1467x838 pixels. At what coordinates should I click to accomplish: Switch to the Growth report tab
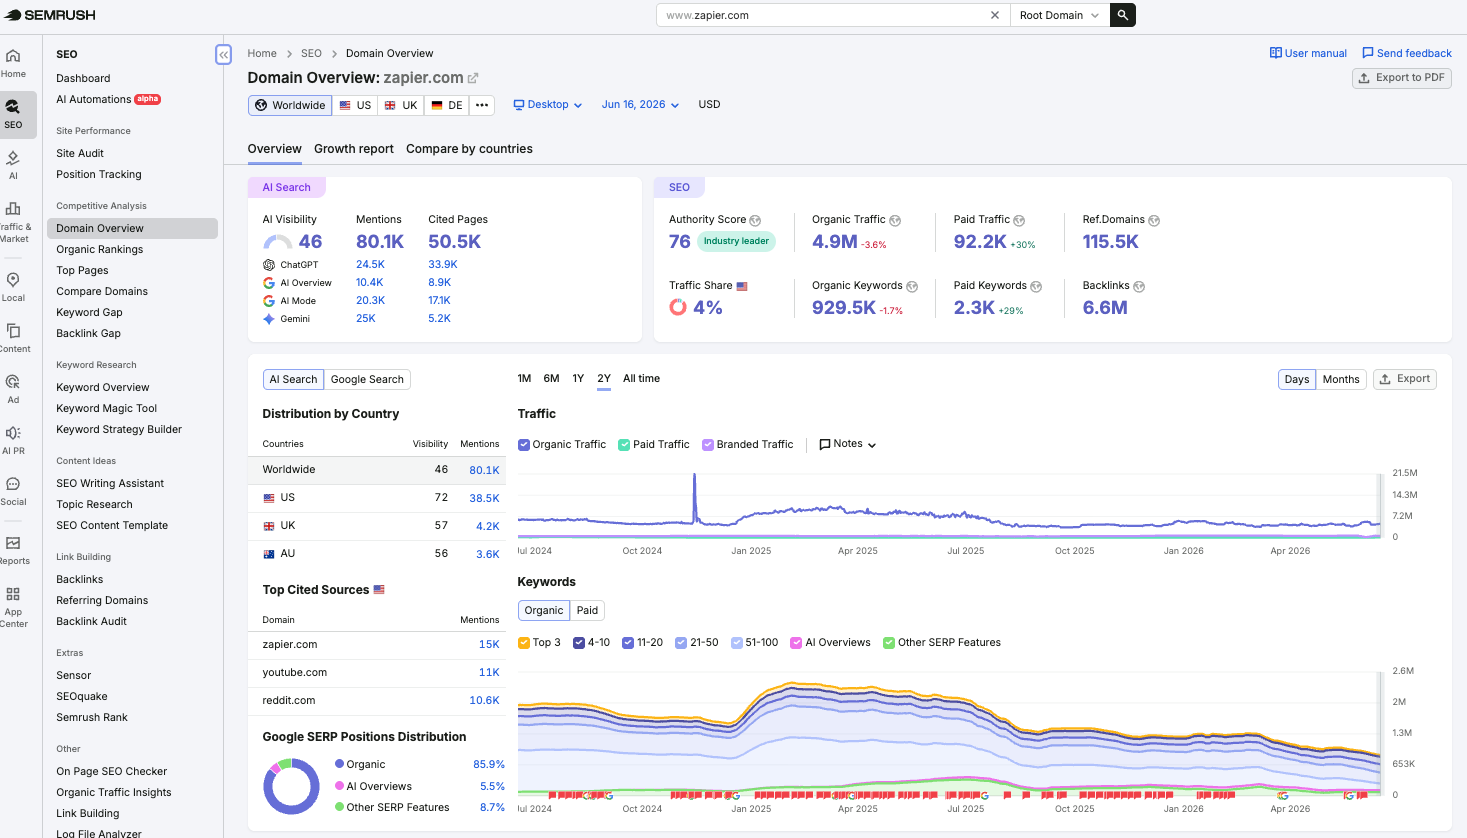(x=354, y=149)
